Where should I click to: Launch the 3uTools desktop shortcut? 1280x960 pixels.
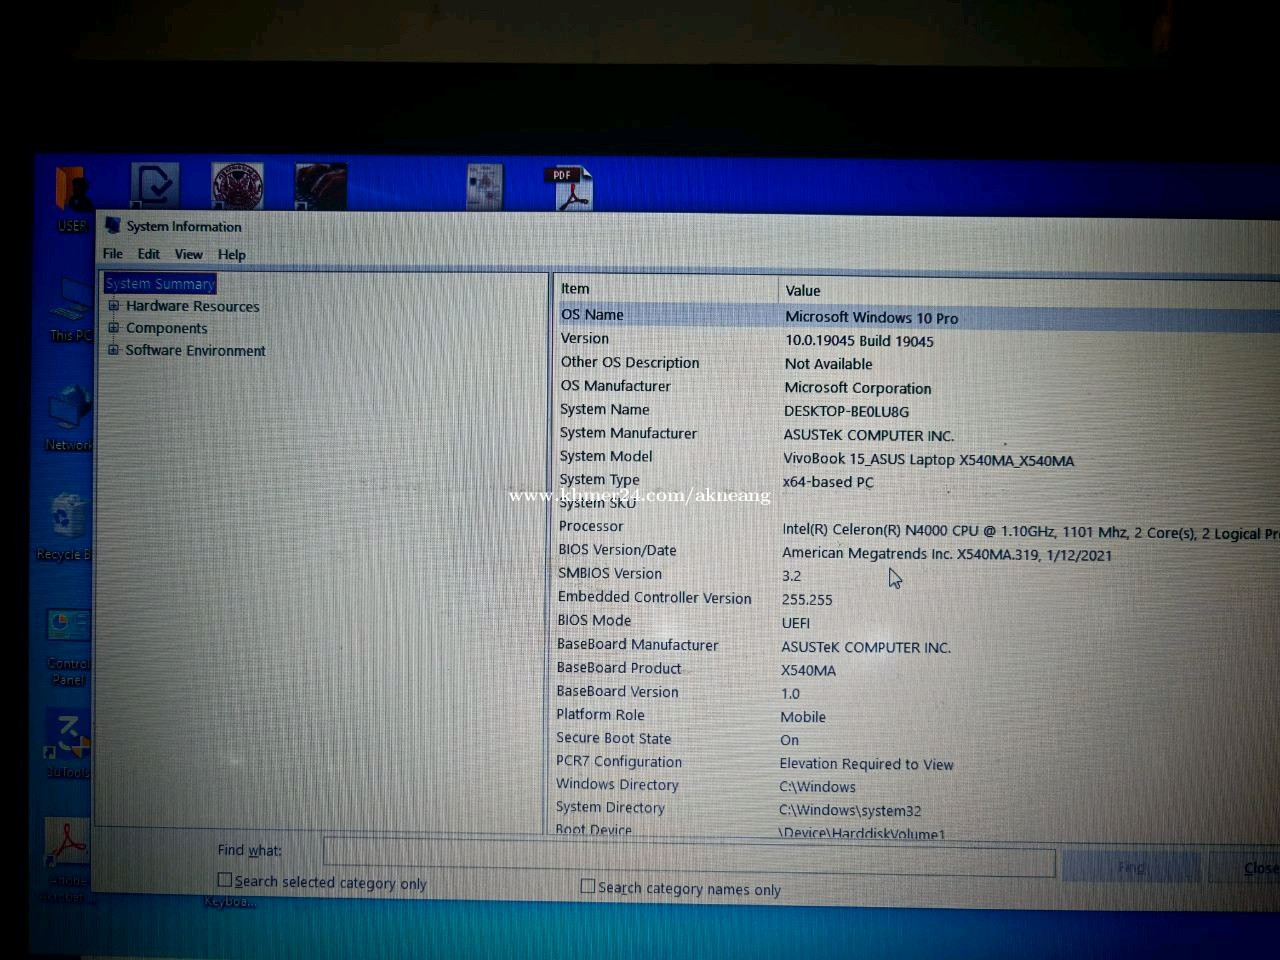tap(68, 746)
